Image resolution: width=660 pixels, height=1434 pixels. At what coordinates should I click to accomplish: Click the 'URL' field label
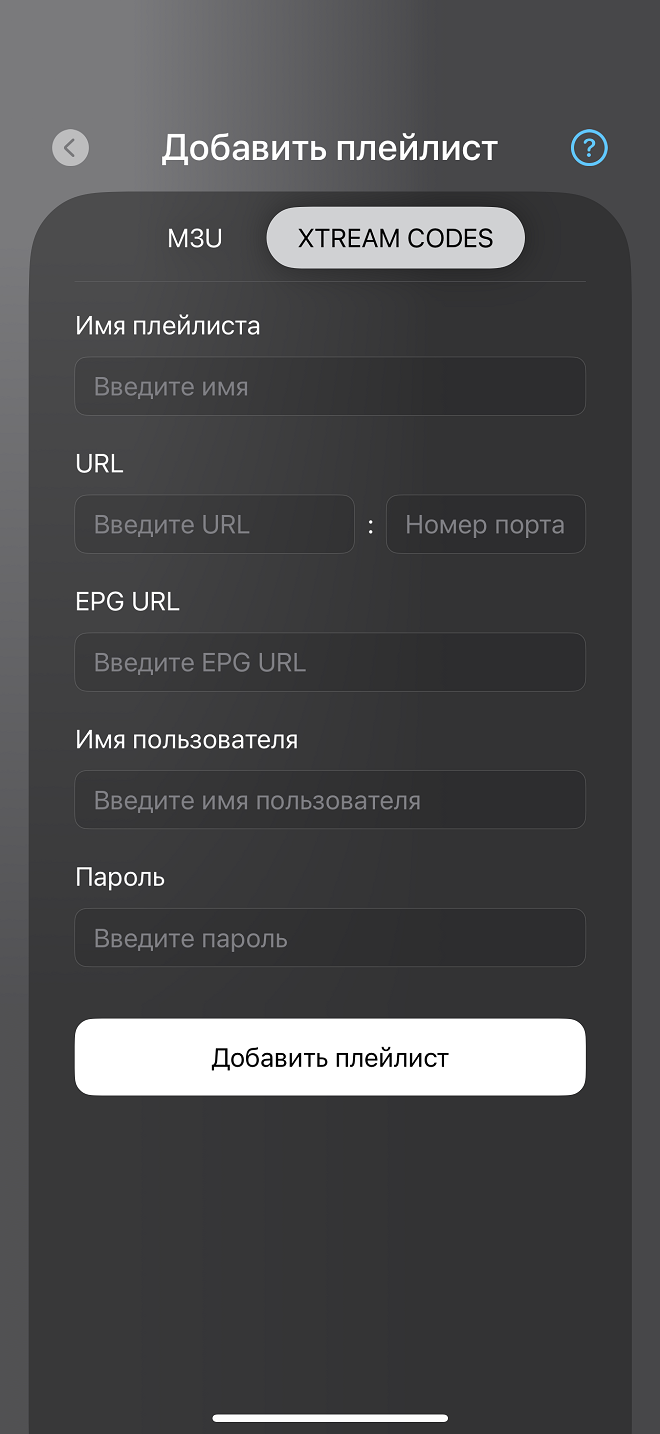click(99, 463)
